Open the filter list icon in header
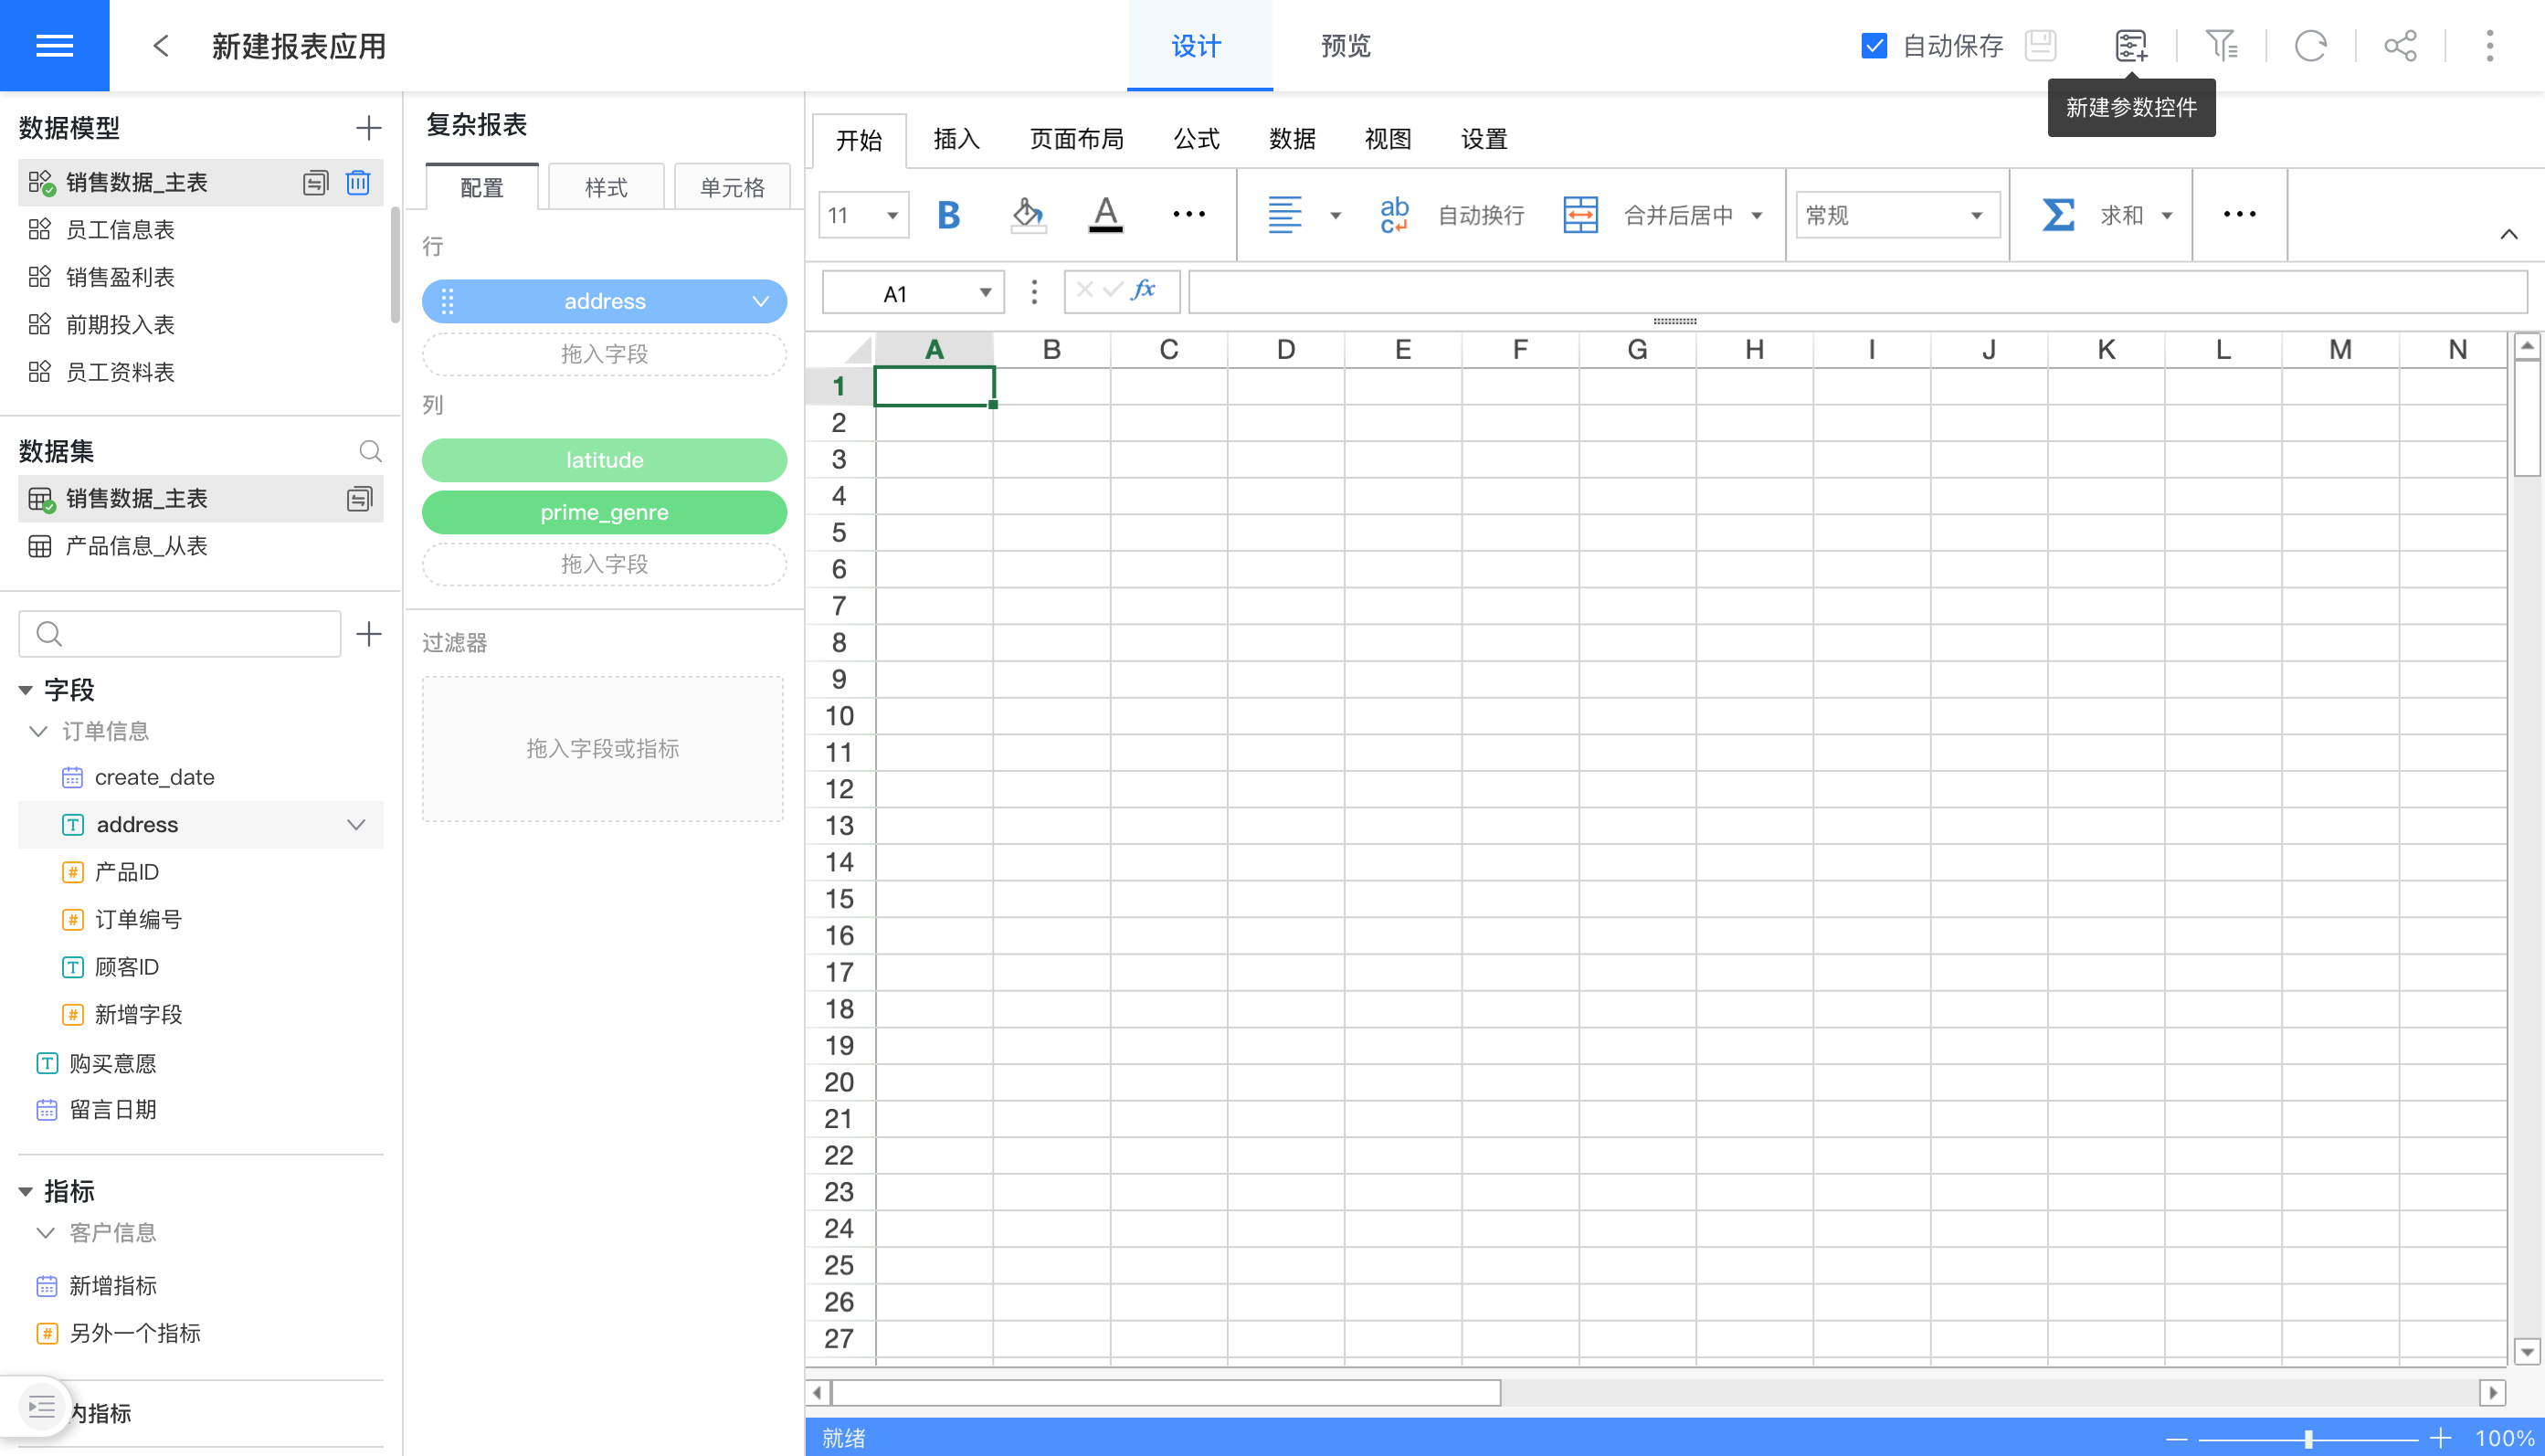The width and height of the screenshot is (2545, 1456). click(x=2221, y=46)
